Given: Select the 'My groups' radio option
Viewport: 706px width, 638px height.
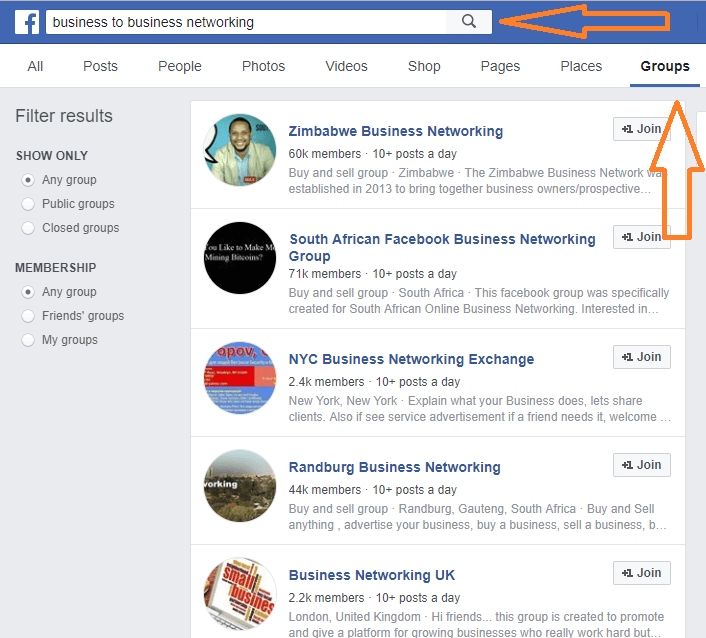Looking at the screenshot, I should (x=28, y=340).
